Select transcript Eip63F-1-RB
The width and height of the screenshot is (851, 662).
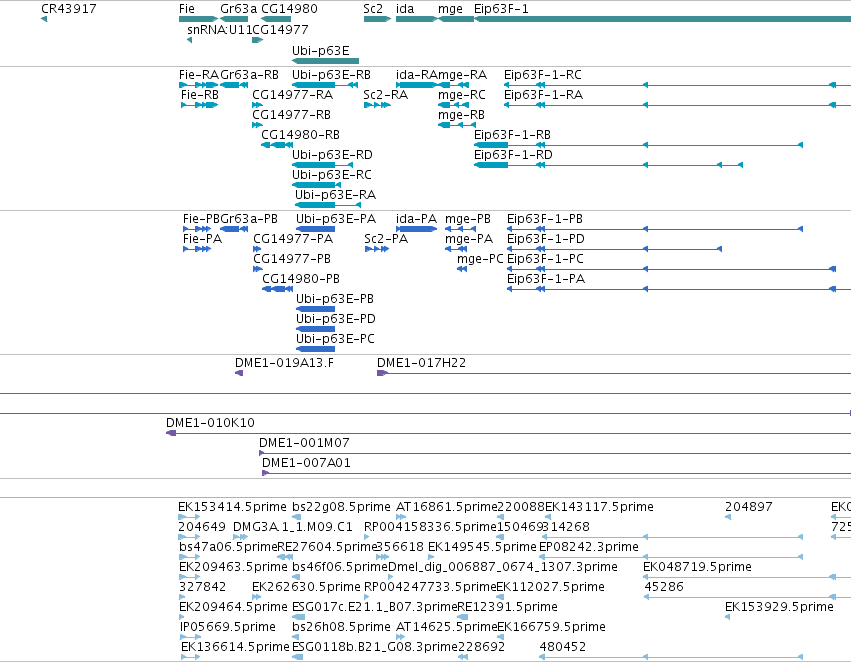pos(512,135)
